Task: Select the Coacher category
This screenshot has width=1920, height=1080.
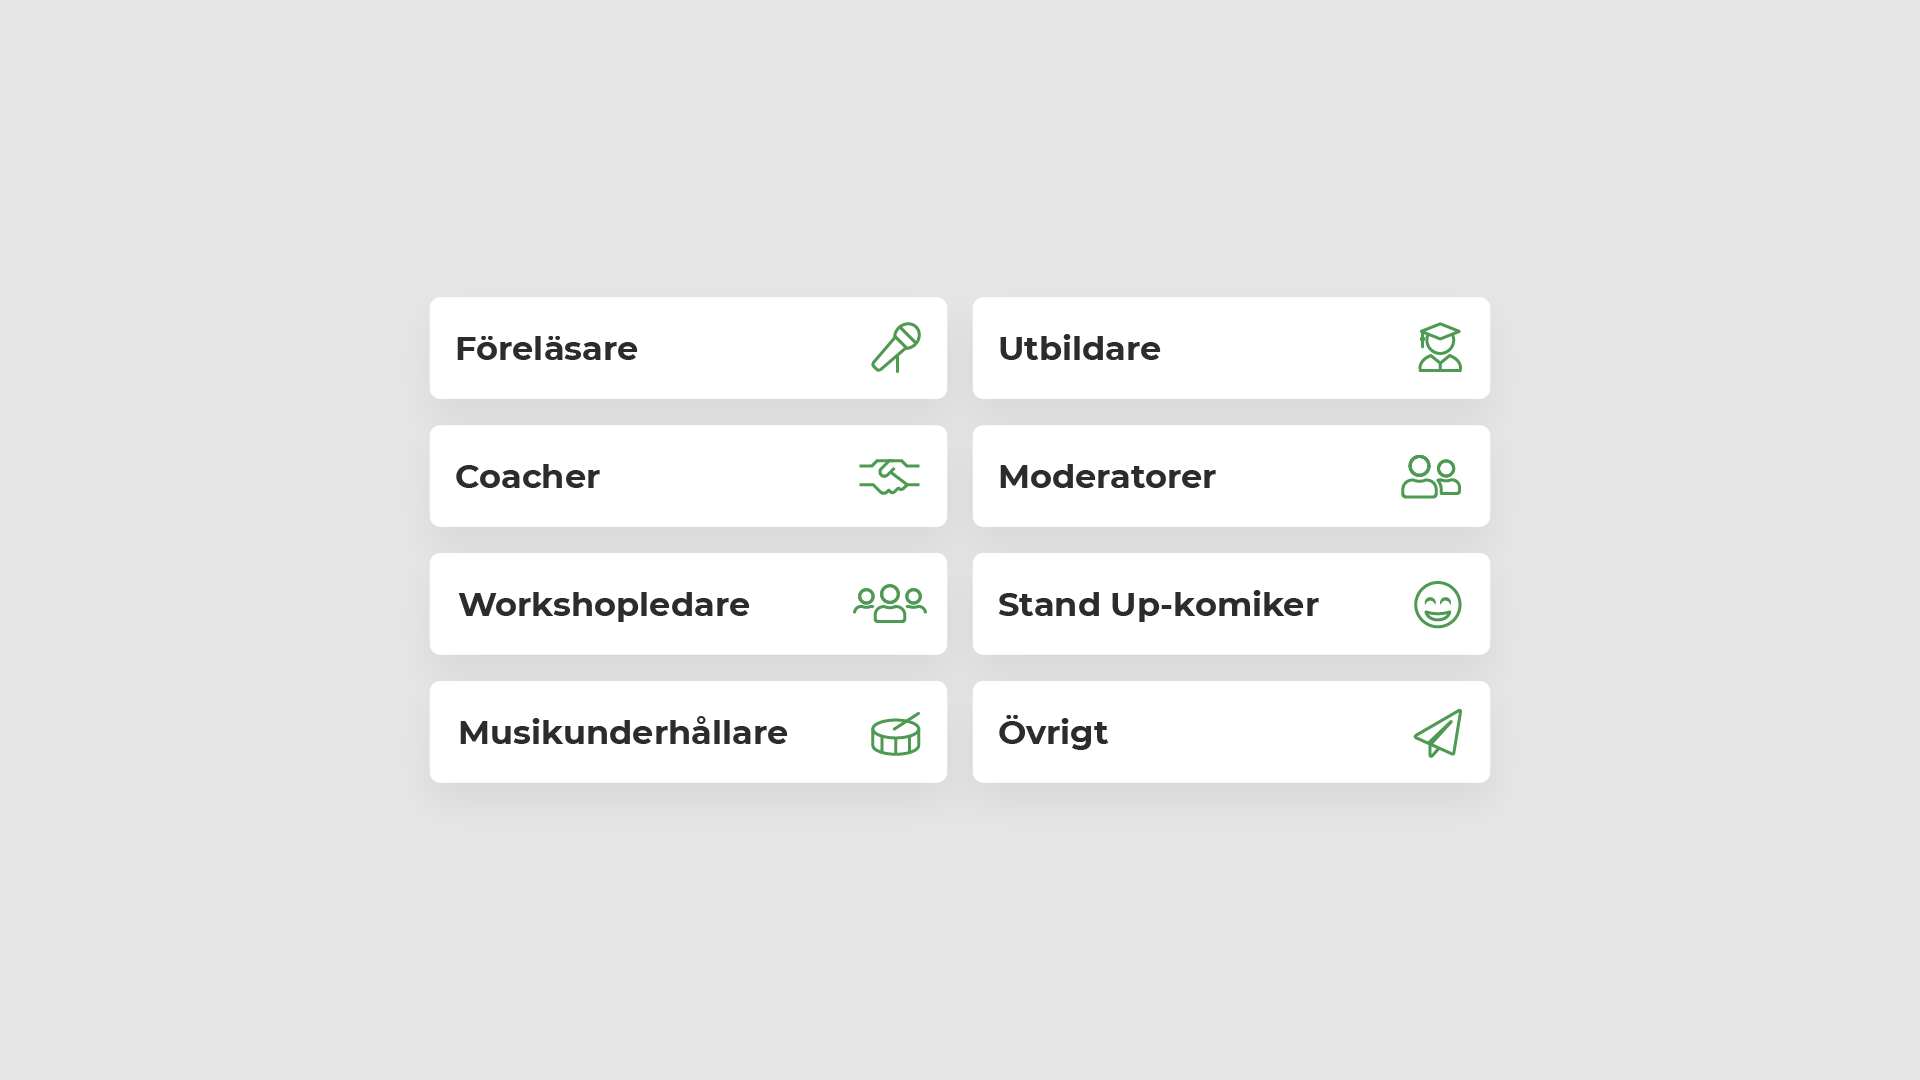Action: pyautogui.click(x=688, y=476)
